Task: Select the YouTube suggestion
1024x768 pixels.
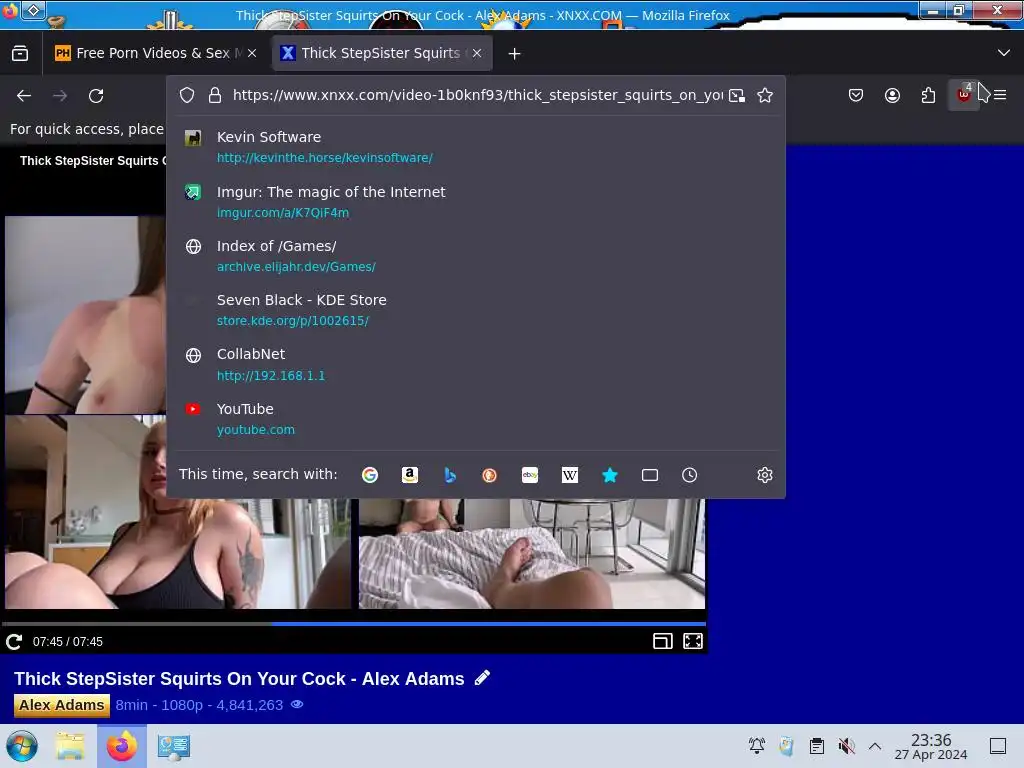Action: [475, 419]
